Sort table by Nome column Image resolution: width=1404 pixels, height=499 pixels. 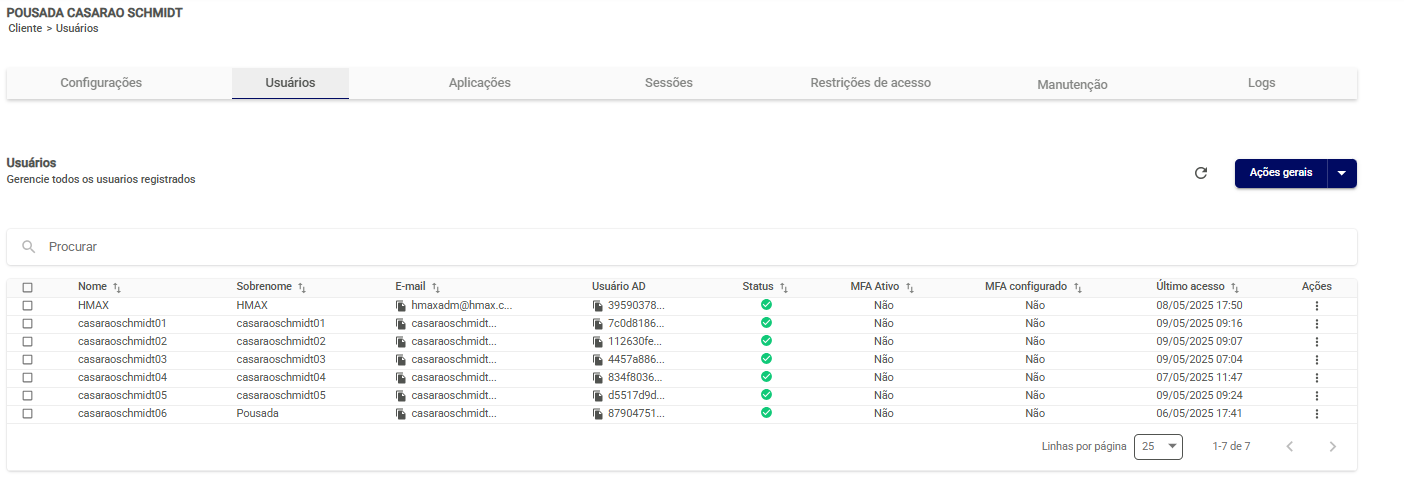point(116,287)
